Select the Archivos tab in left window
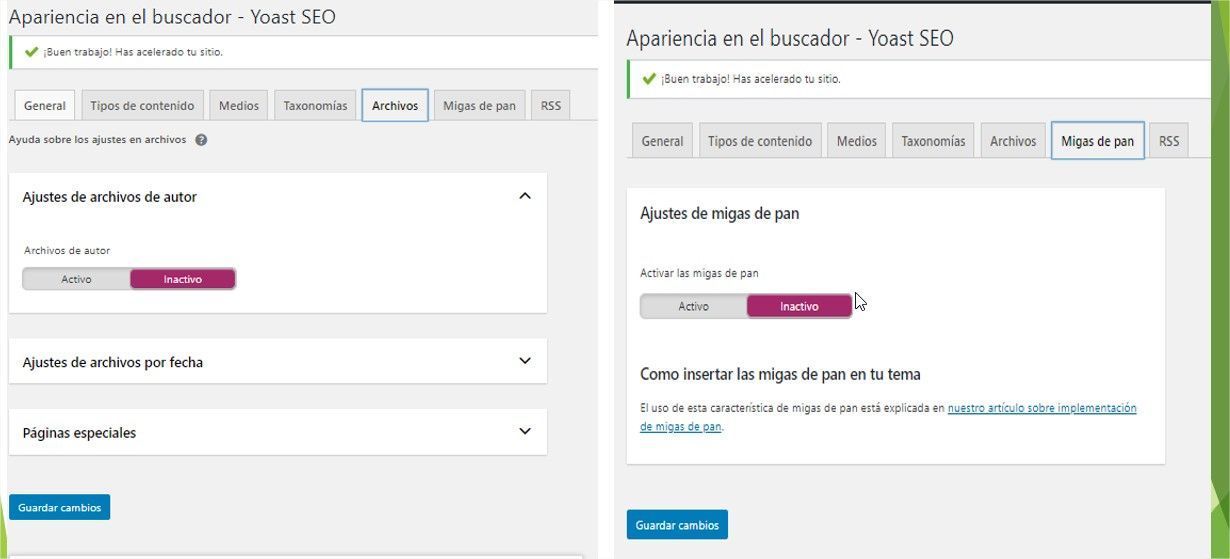The width and height of the screenshot is (1230, 559). 395,105
